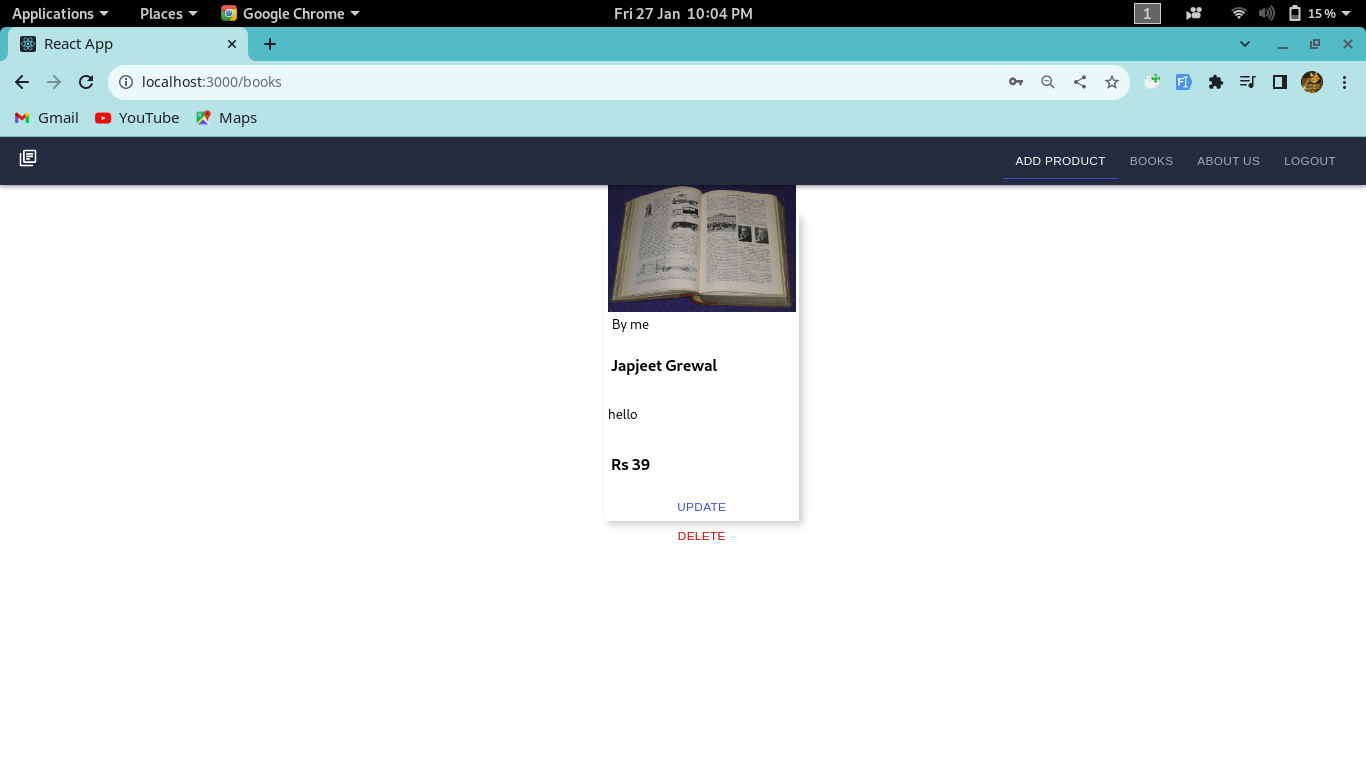
Task: Click the price text Rs 39
Action: (x=630, y=465)
